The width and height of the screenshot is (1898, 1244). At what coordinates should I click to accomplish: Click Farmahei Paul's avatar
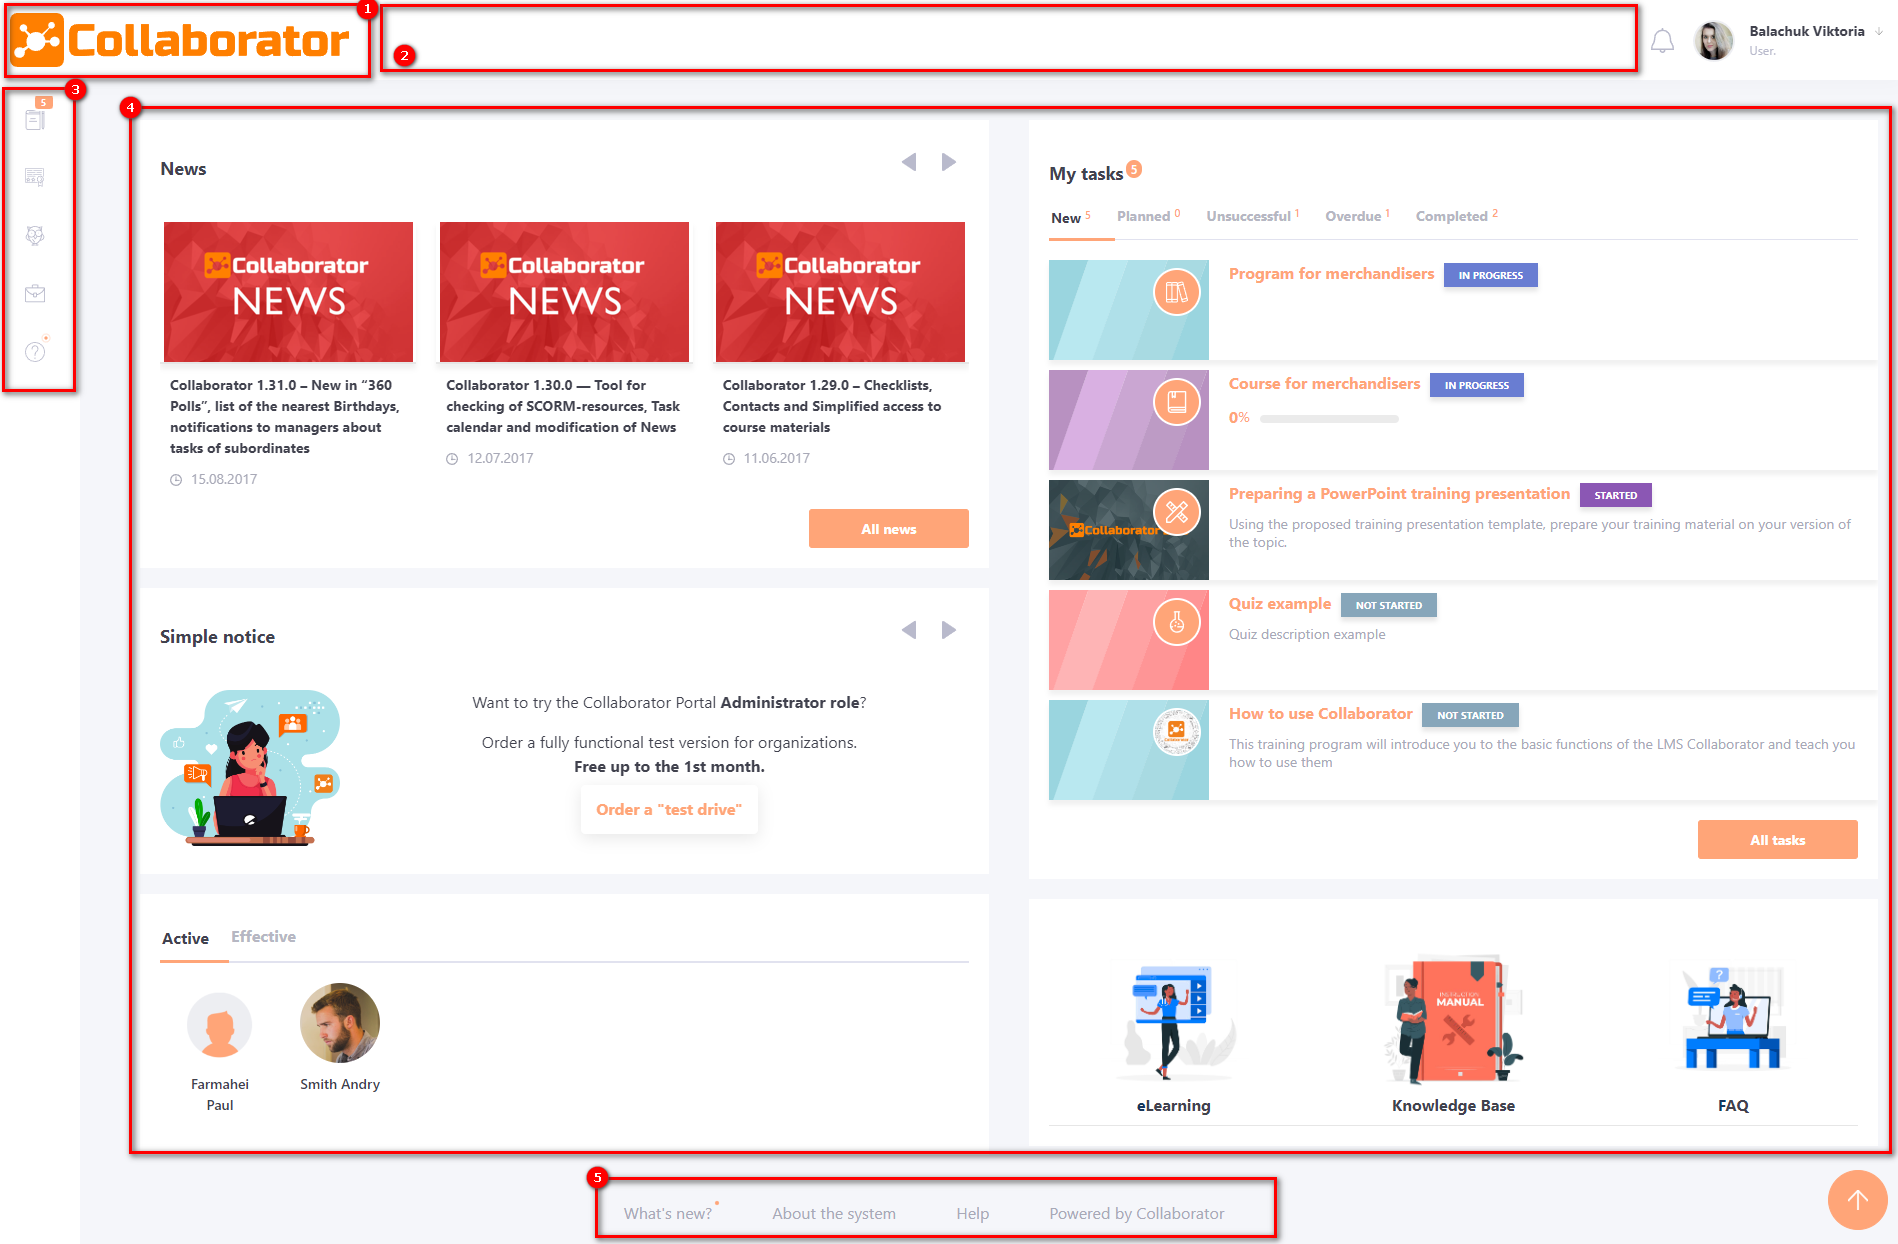coord(220,1025)
